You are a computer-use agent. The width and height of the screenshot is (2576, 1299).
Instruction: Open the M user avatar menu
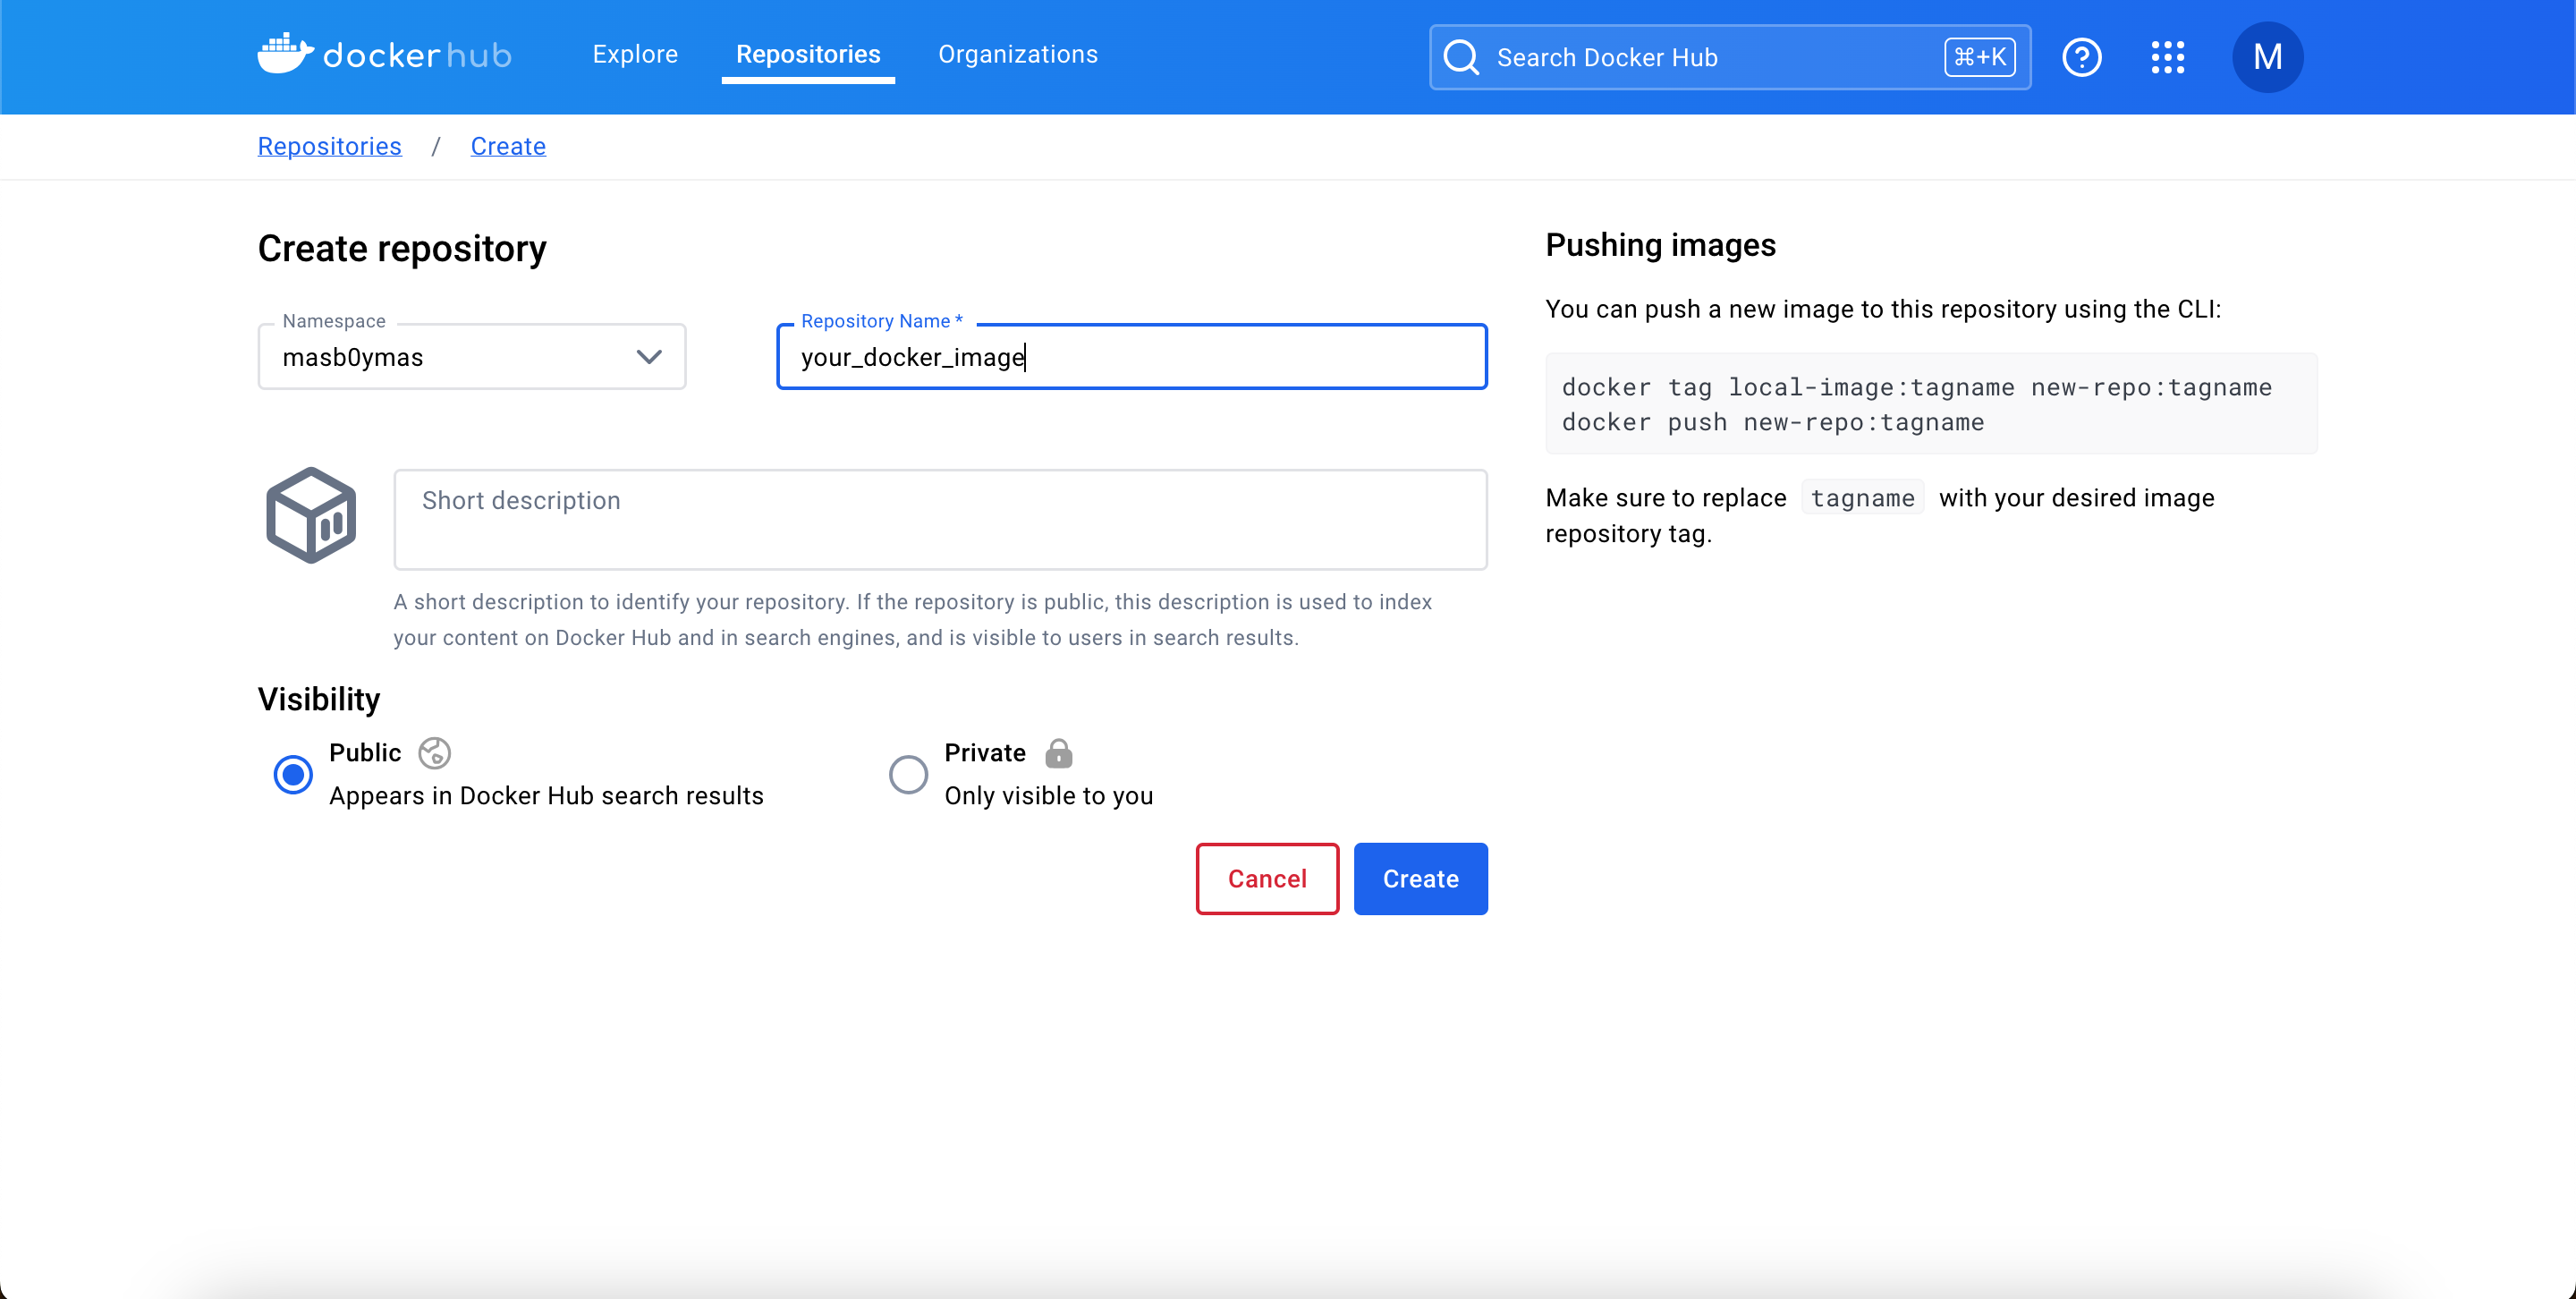[x=2267, y=57]
